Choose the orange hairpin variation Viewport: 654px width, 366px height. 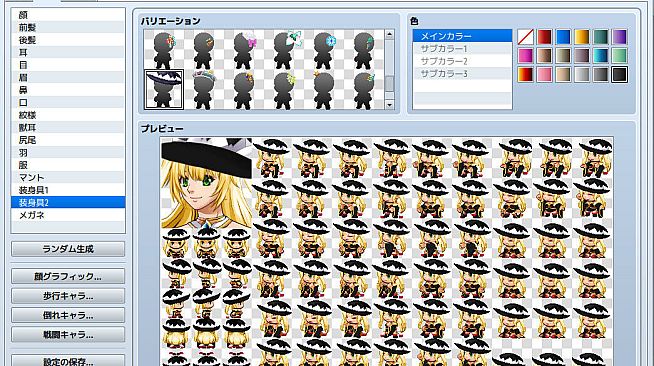pyautogui.click(x=204, y=50)
